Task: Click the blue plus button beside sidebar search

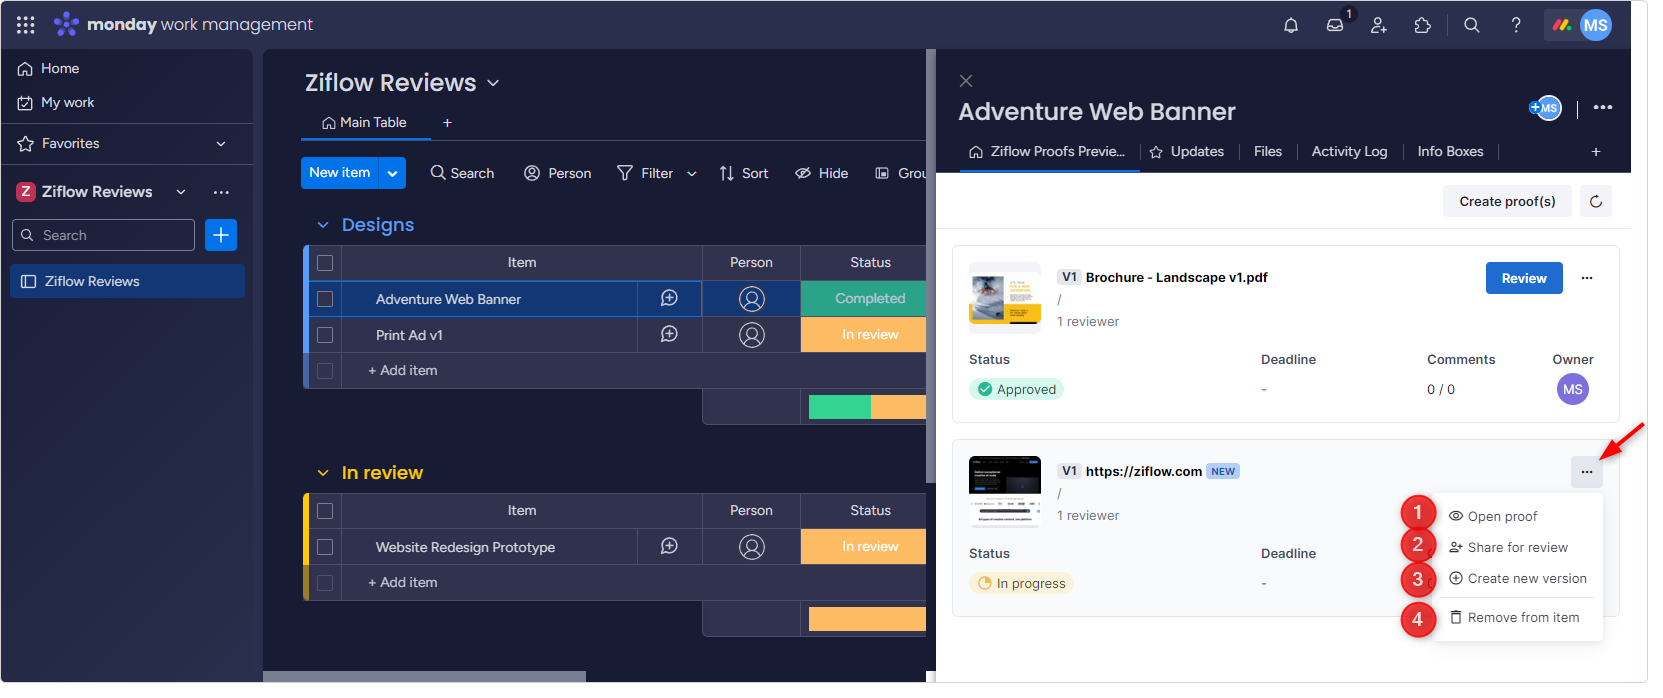Action: point(221,235)
